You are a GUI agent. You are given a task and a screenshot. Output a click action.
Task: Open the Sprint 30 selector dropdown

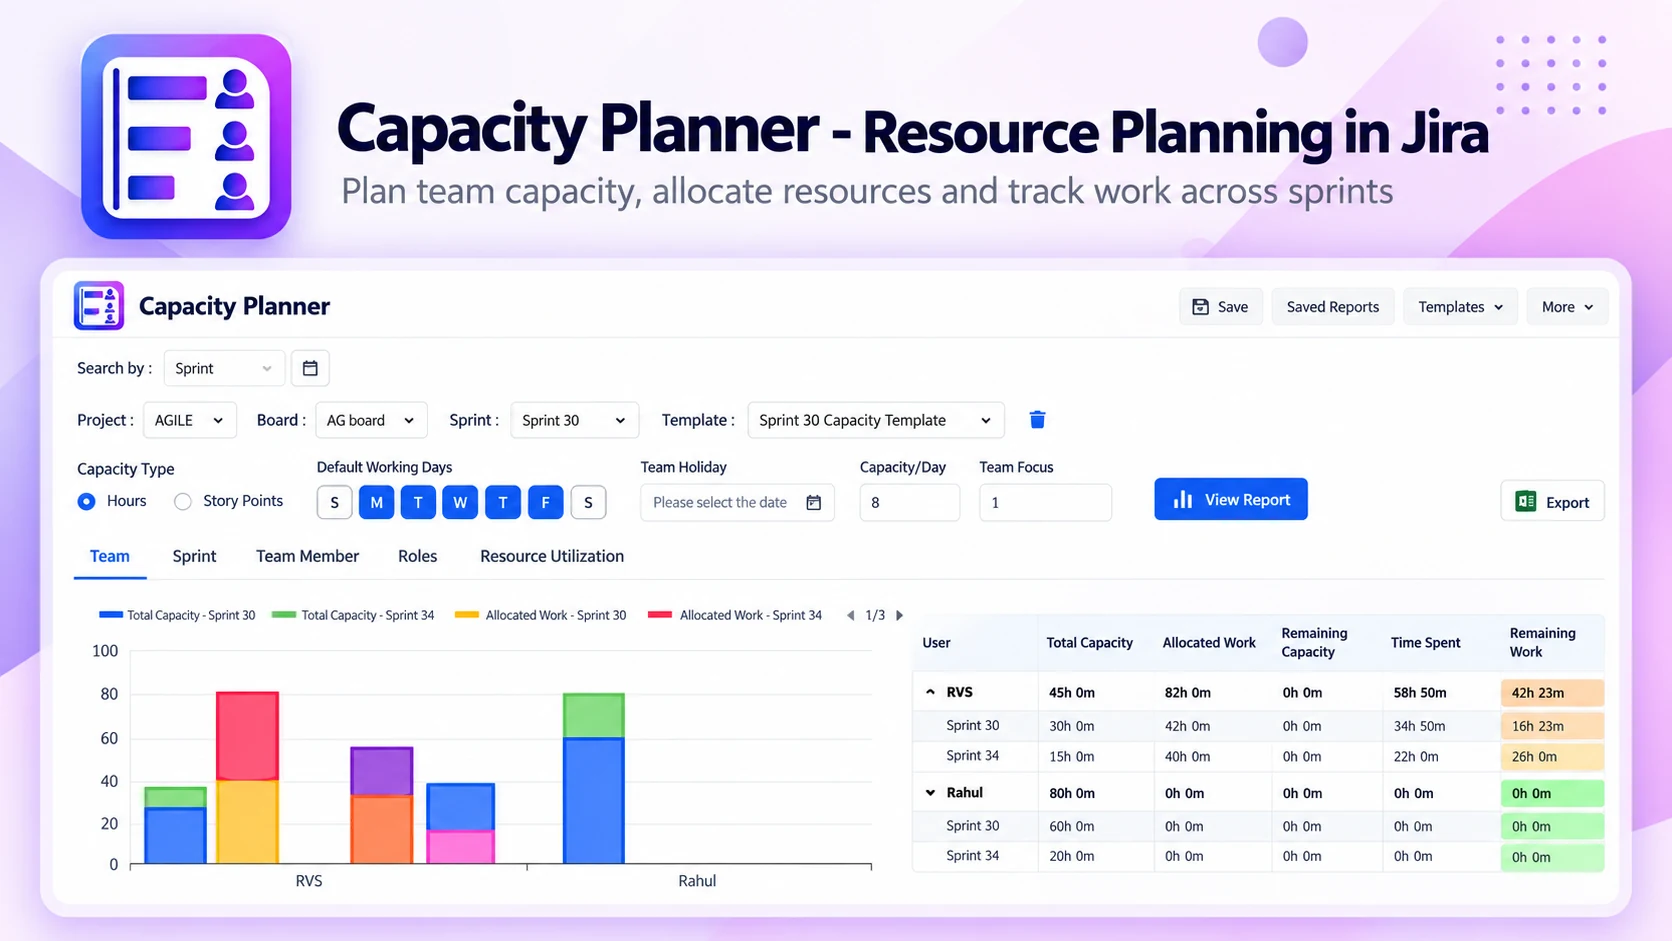(574, 420)
